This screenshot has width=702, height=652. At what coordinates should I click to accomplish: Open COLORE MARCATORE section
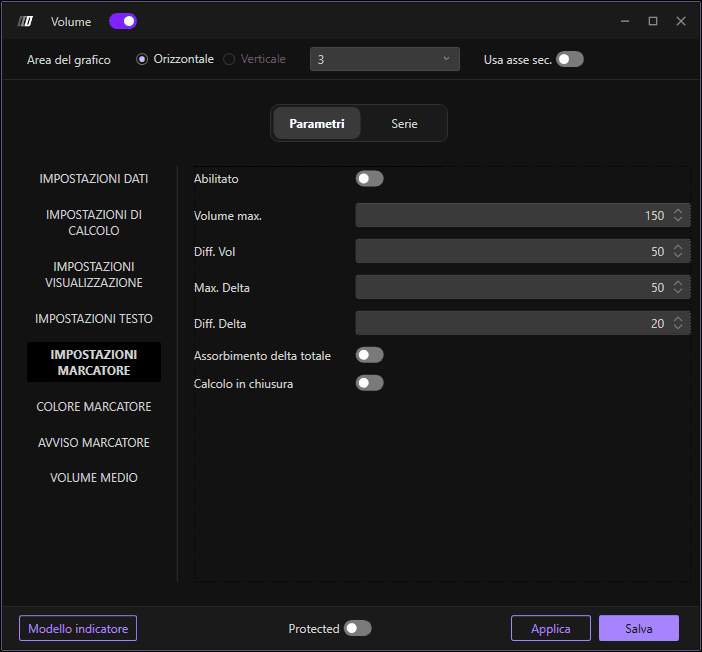point(94,407)
